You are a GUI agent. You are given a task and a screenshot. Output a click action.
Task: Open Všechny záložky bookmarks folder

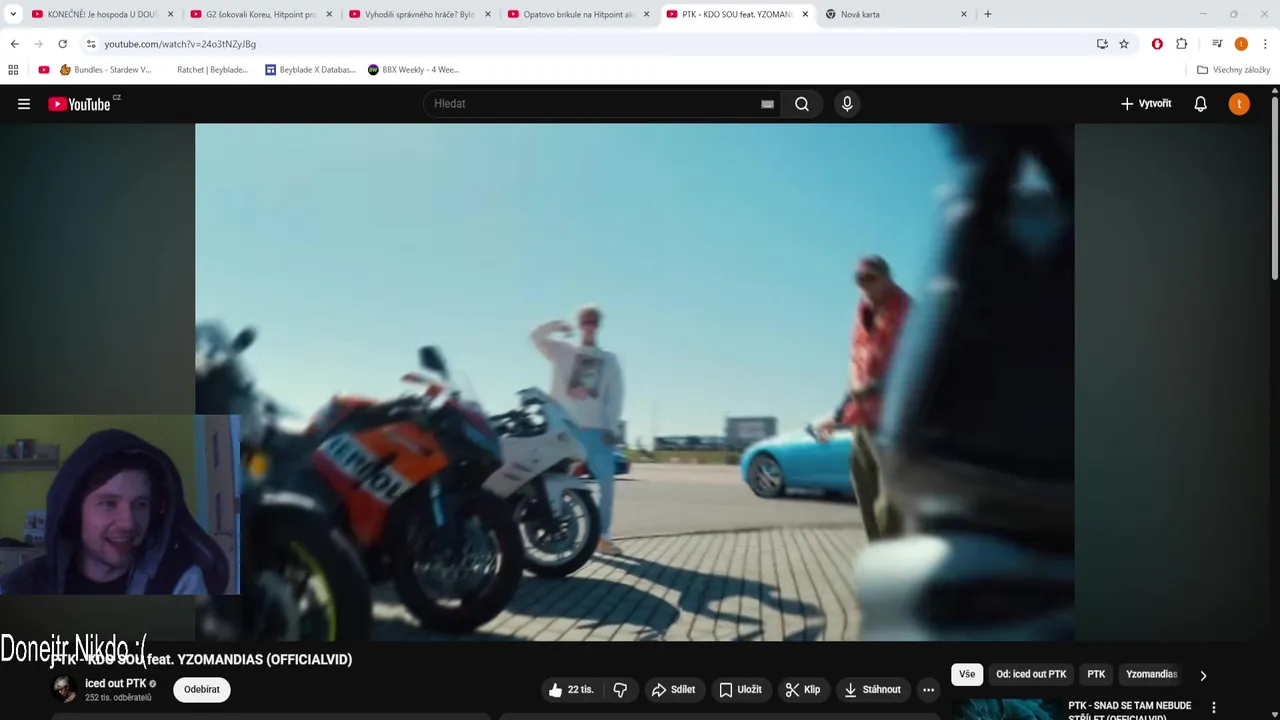[x=1233, y=70]
